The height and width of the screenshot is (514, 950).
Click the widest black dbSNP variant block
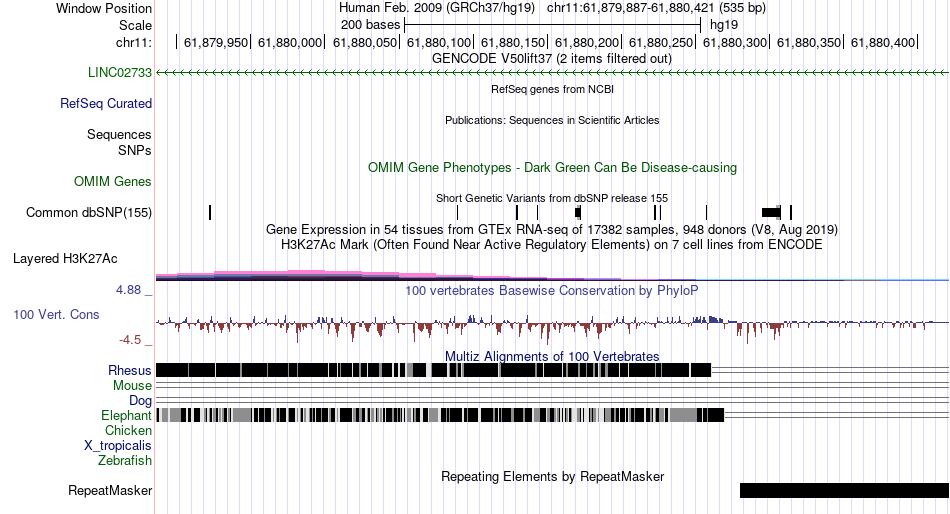pyautogui.click(x=771, y=213)
